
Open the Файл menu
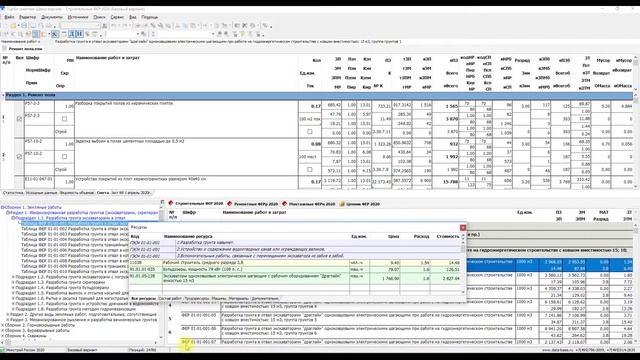(x=9, y=17)
